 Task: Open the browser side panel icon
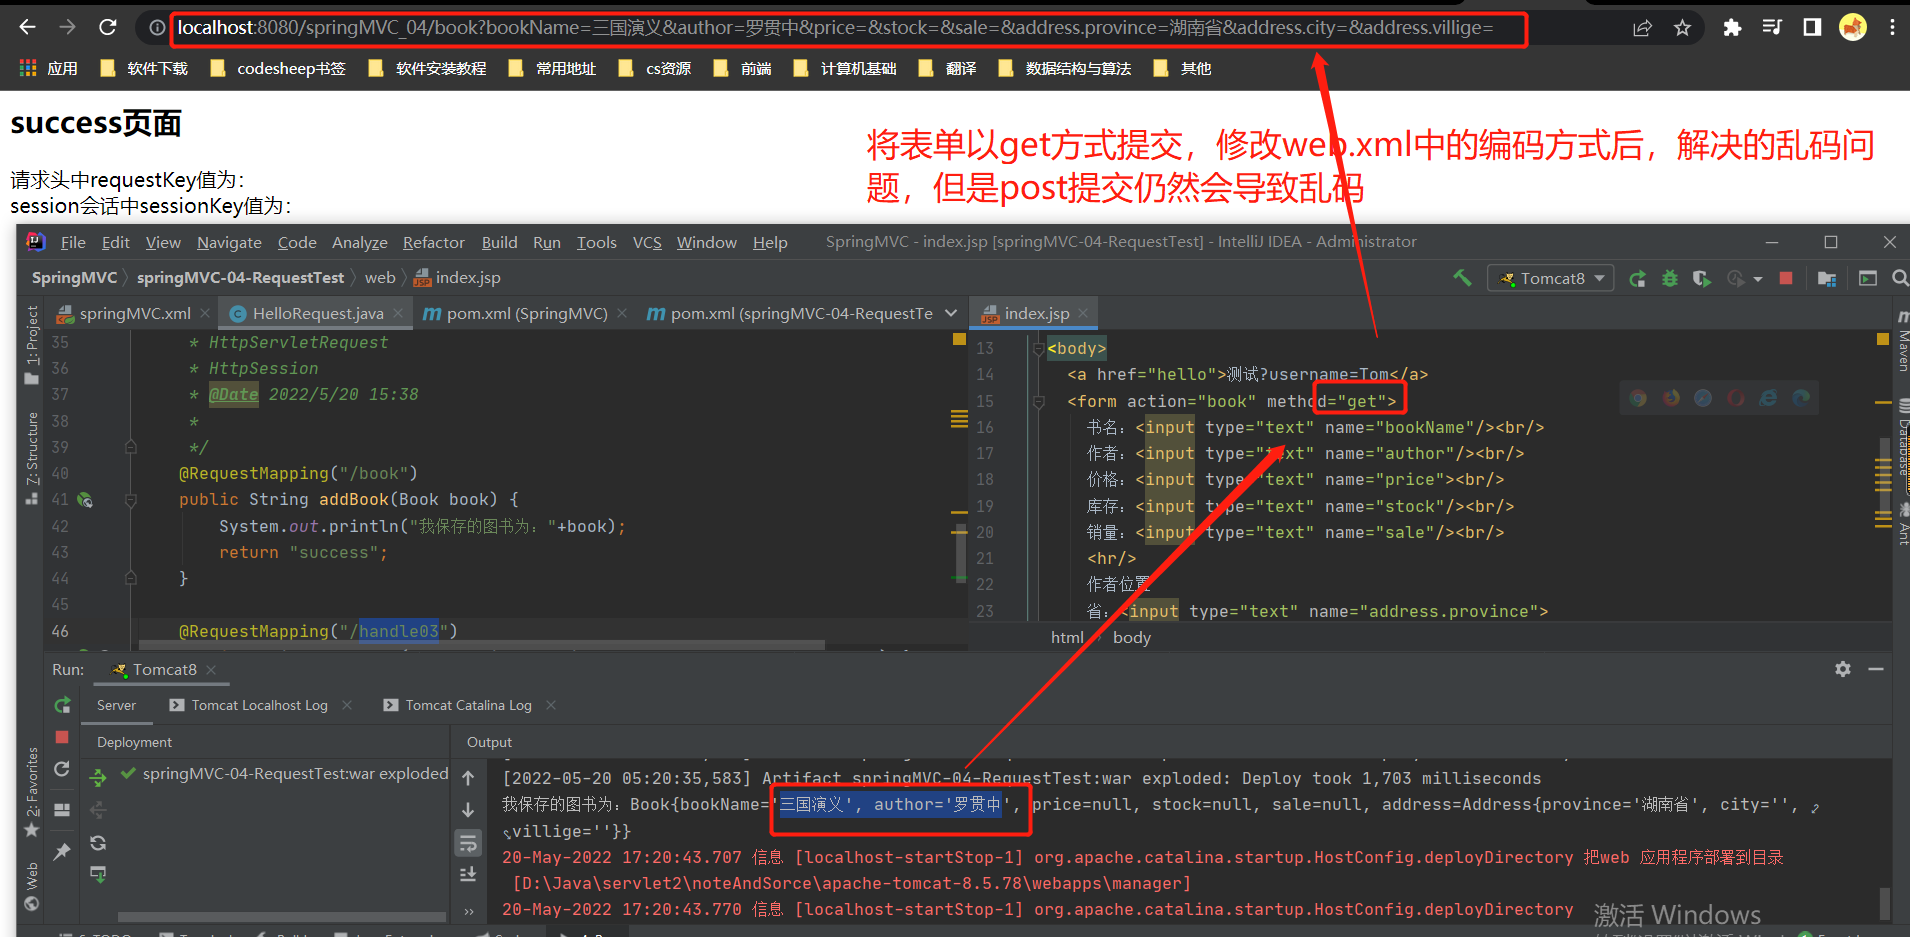coord(1812,28)
